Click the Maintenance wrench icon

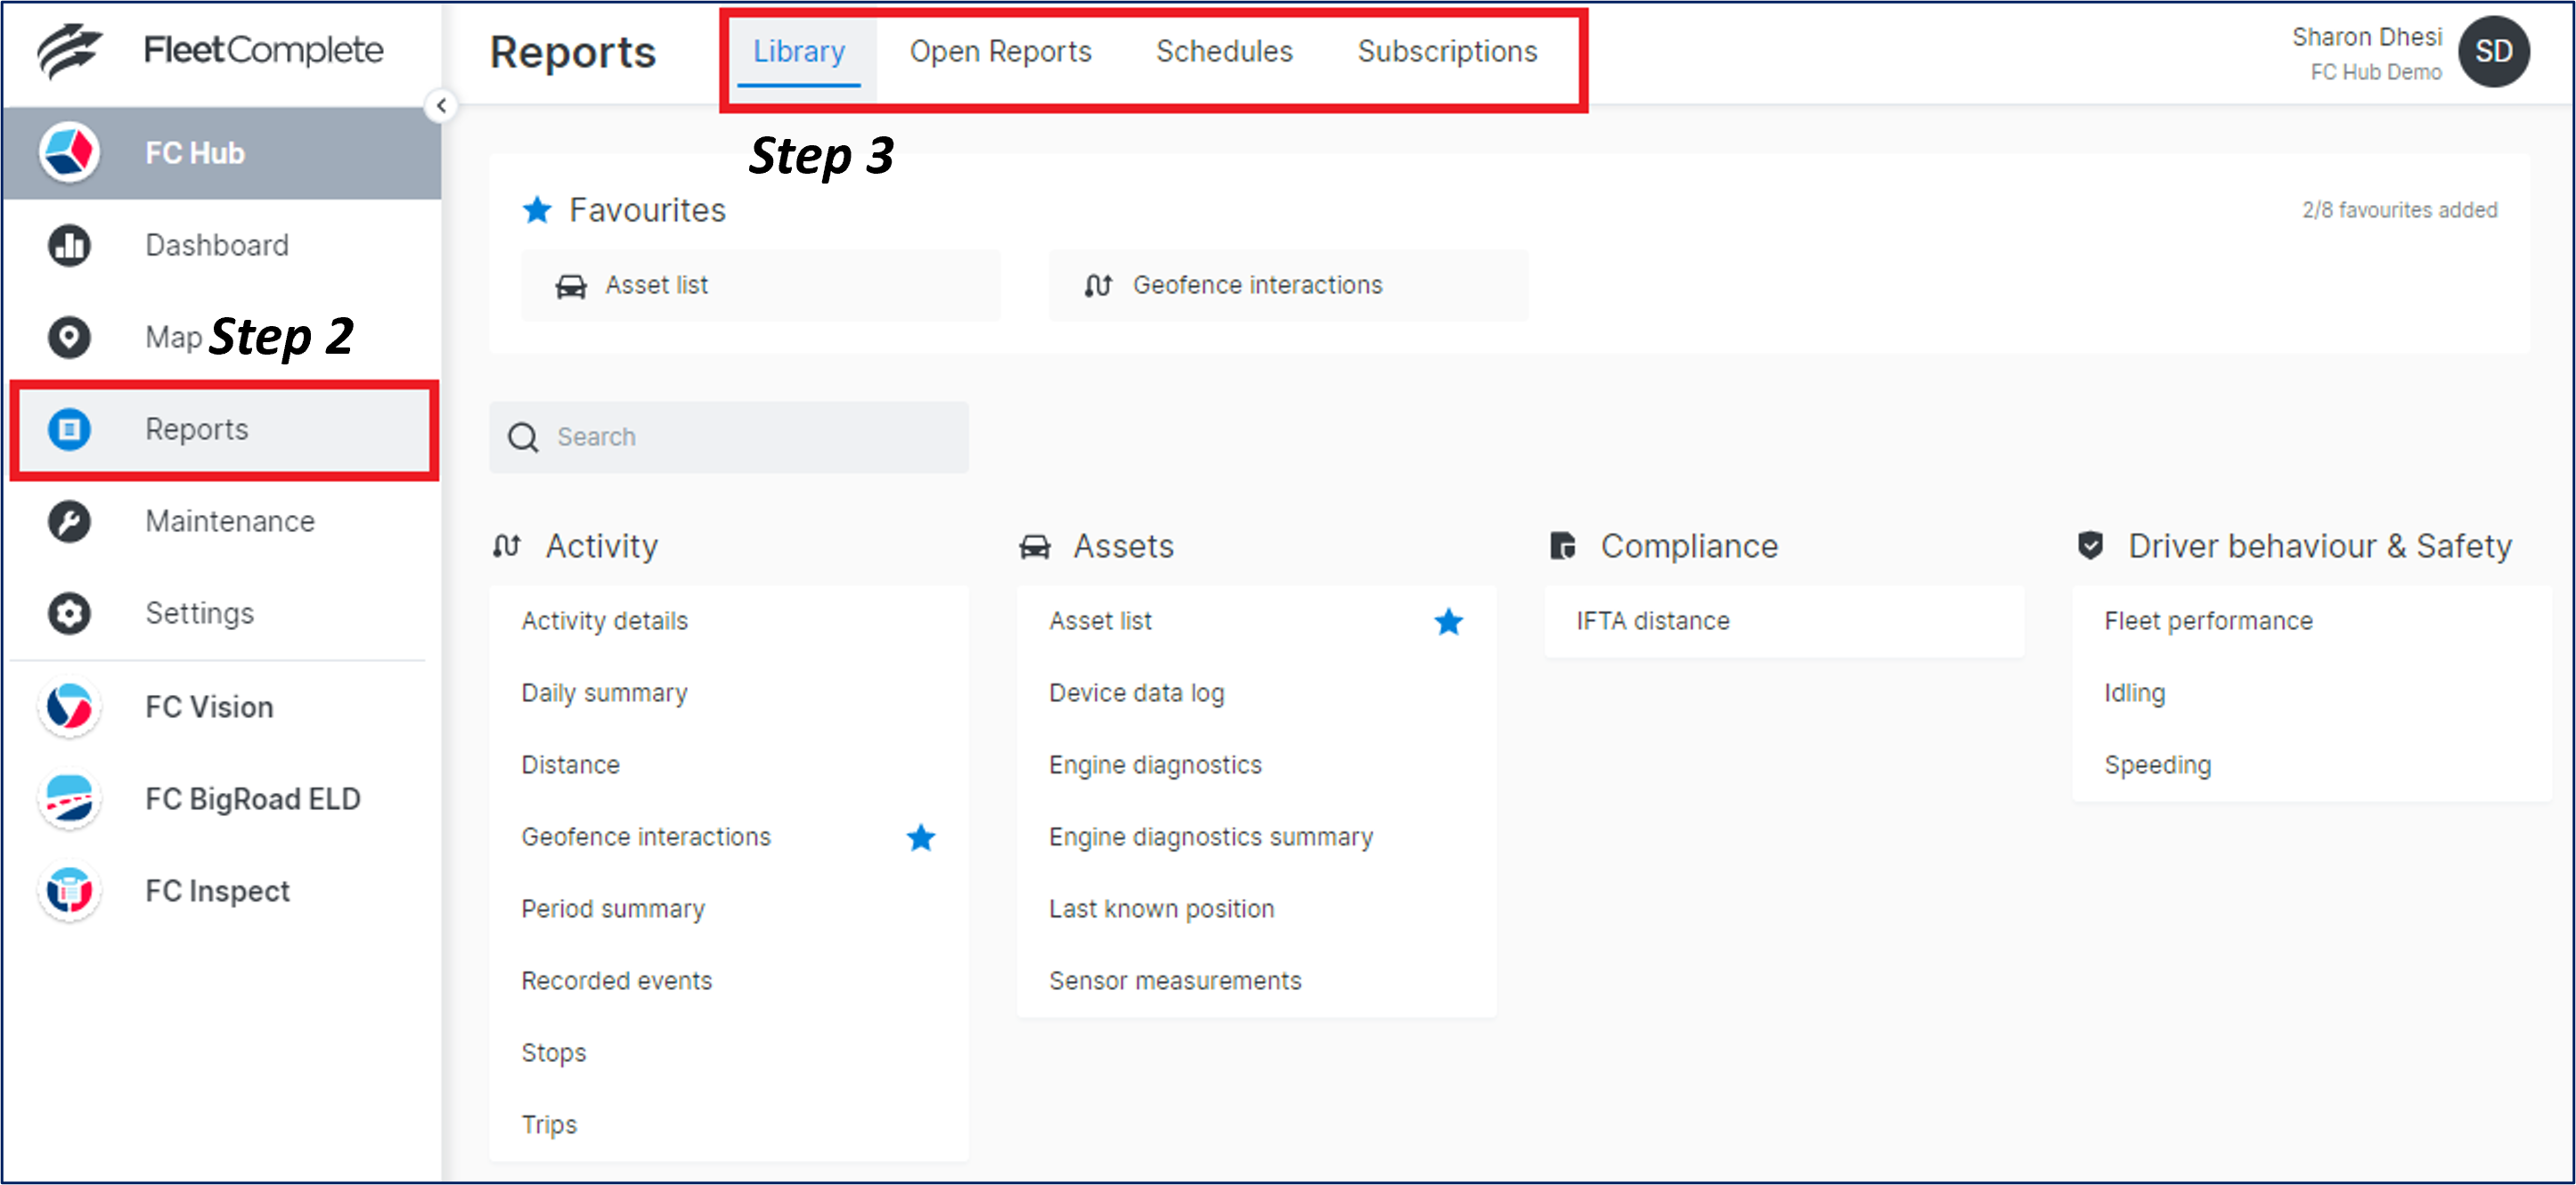(x=69, y=521)
